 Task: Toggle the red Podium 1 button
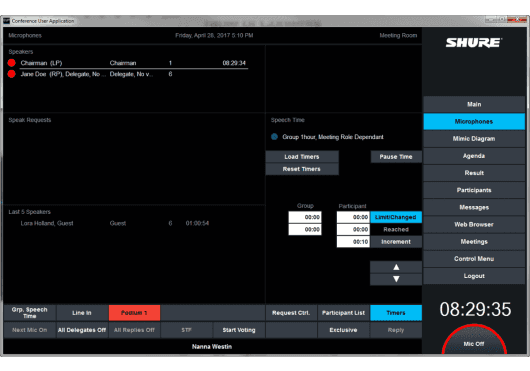pyautogui.click(x=134, y=313)
